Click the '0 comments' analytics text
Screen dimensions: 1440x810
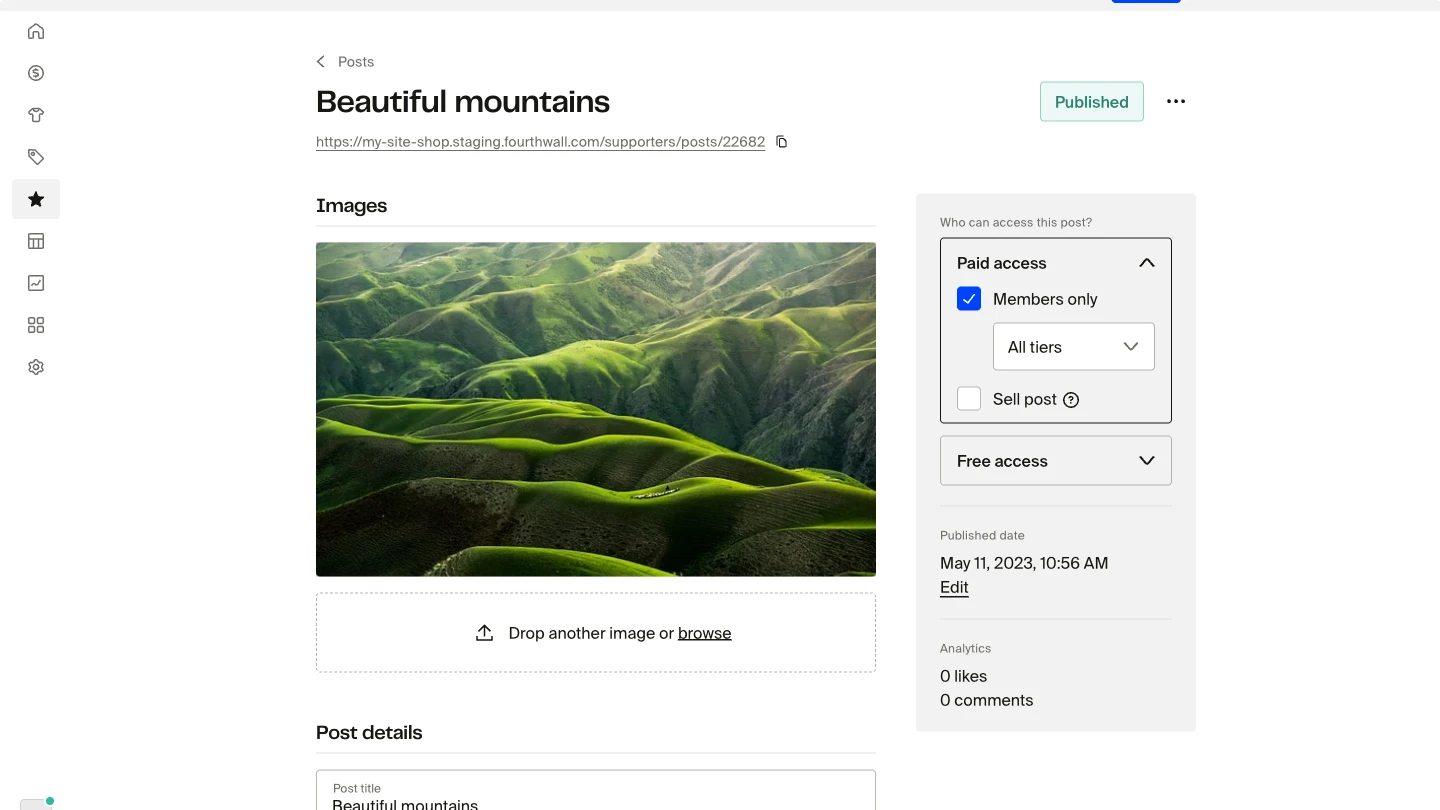(986, 700)
